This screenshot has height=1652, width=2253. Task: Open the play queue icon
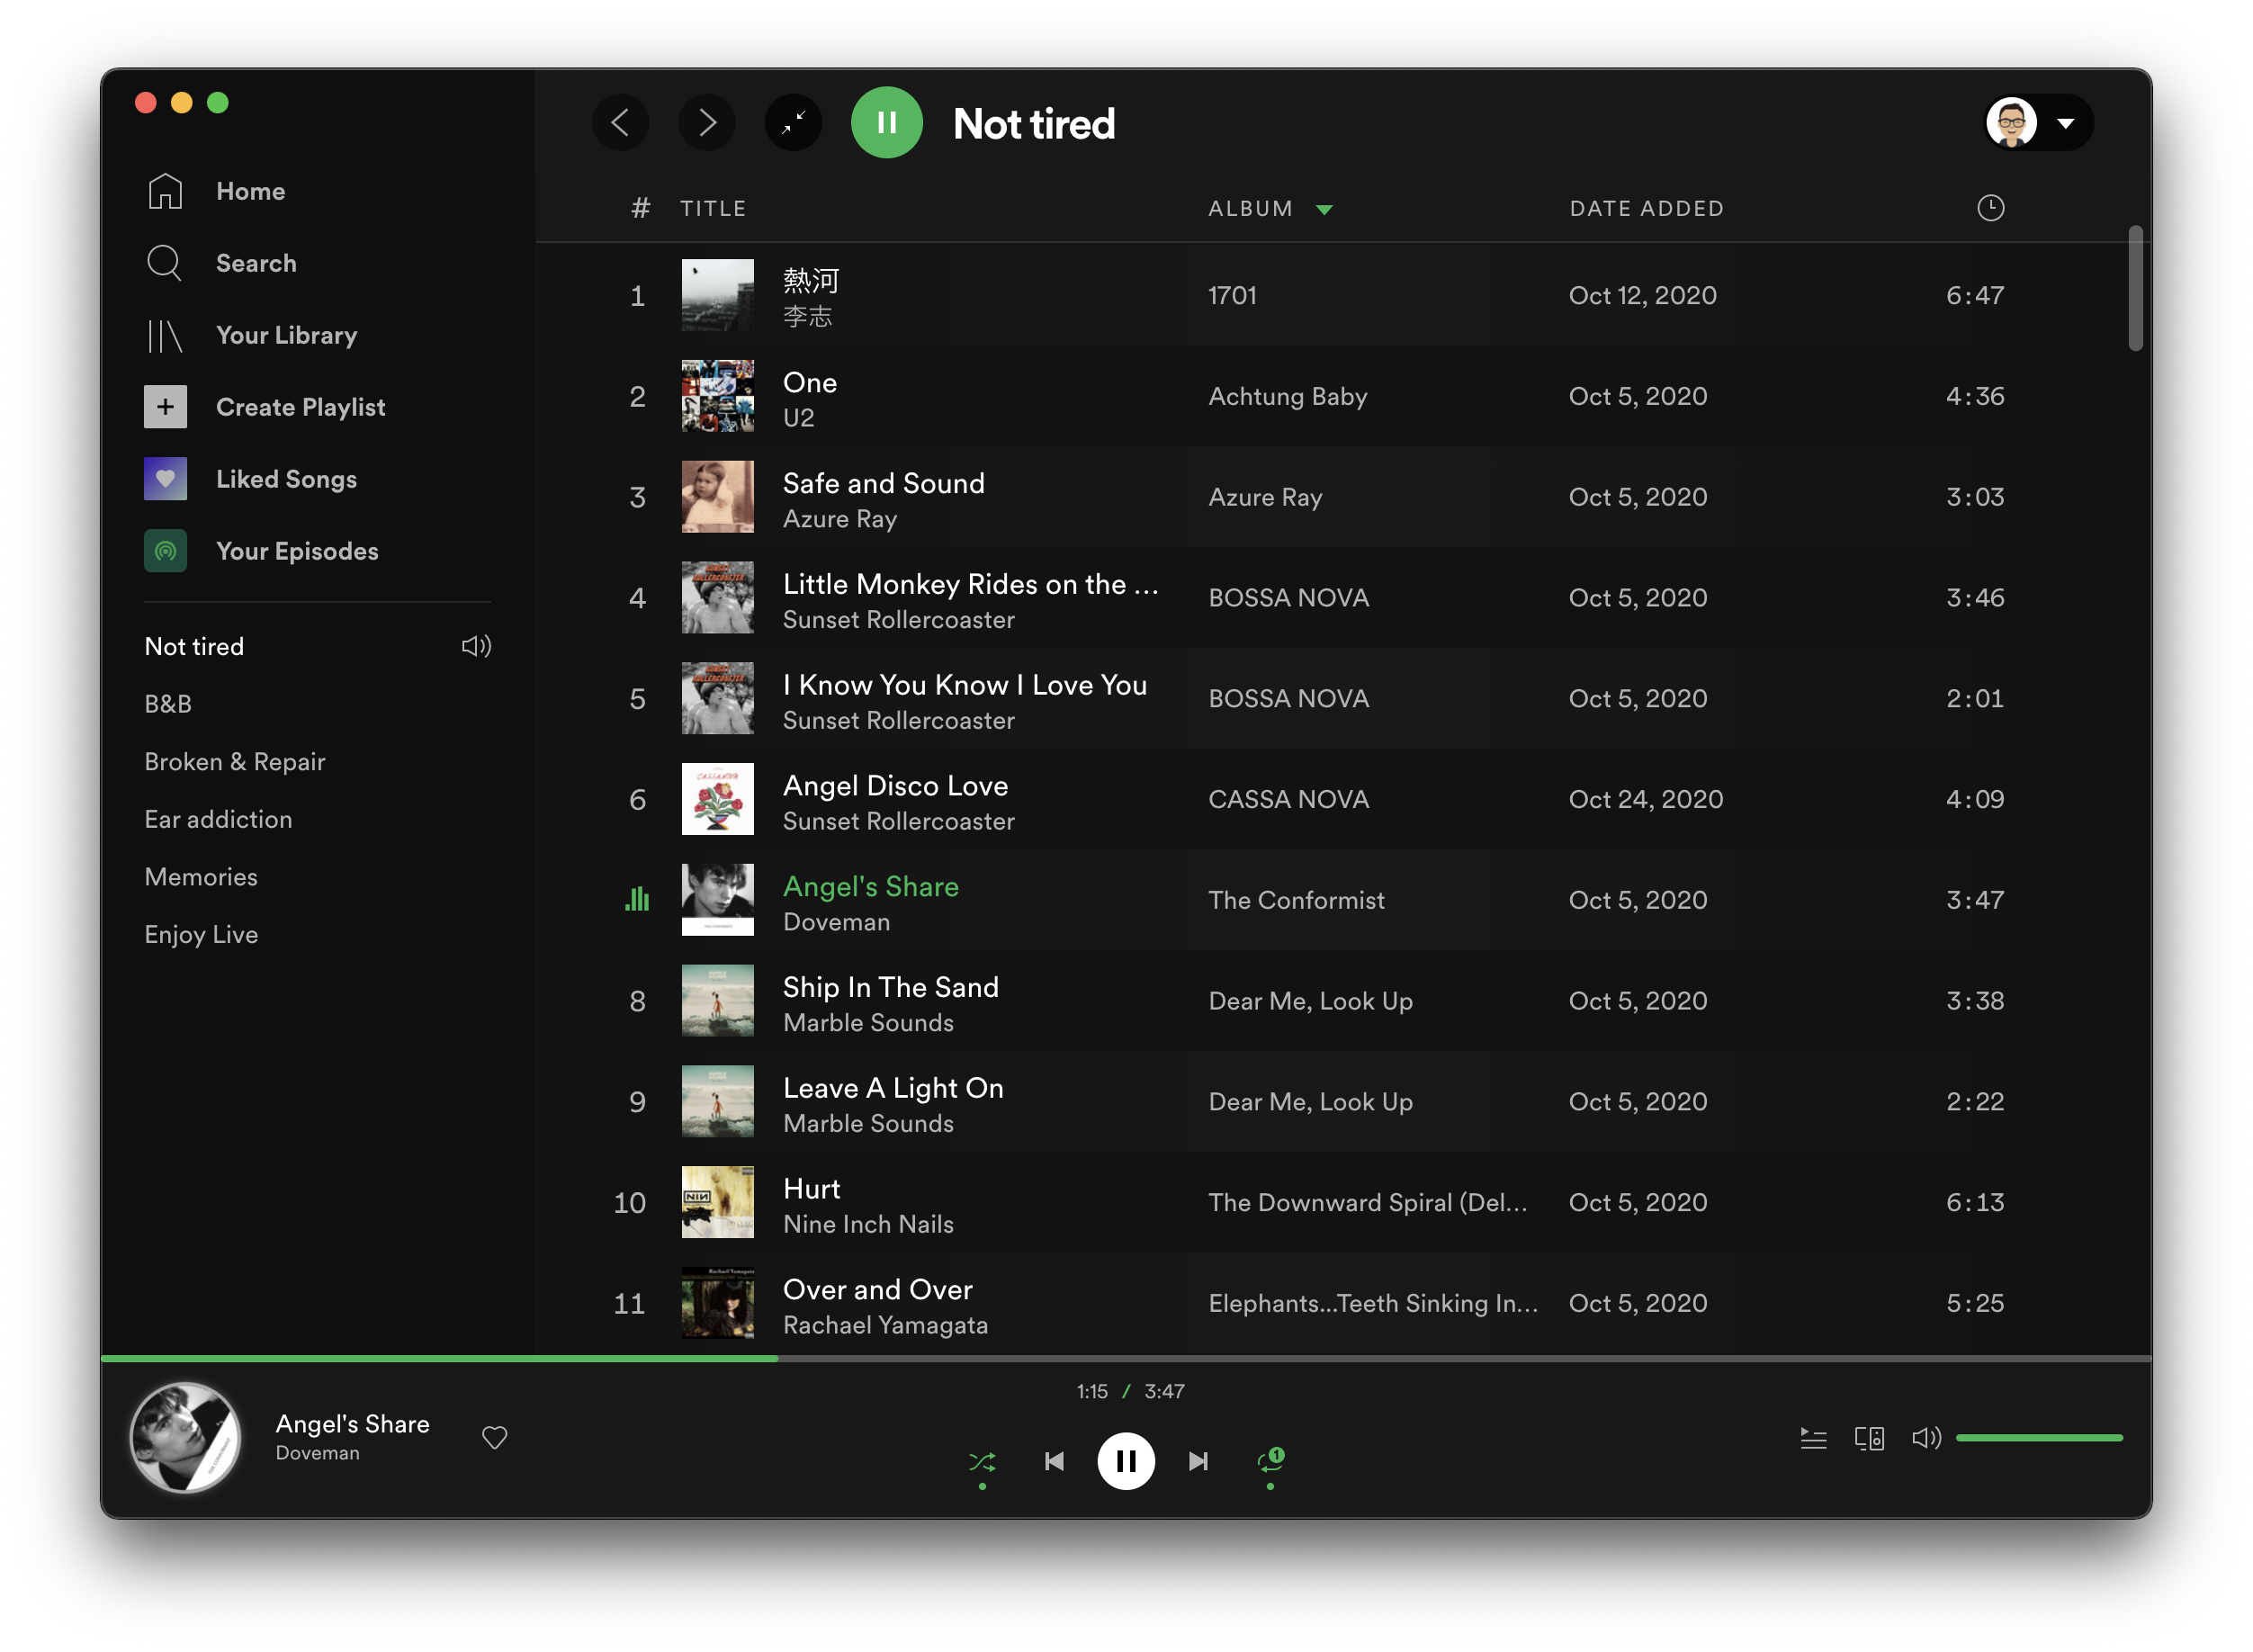(1813, 1438)
